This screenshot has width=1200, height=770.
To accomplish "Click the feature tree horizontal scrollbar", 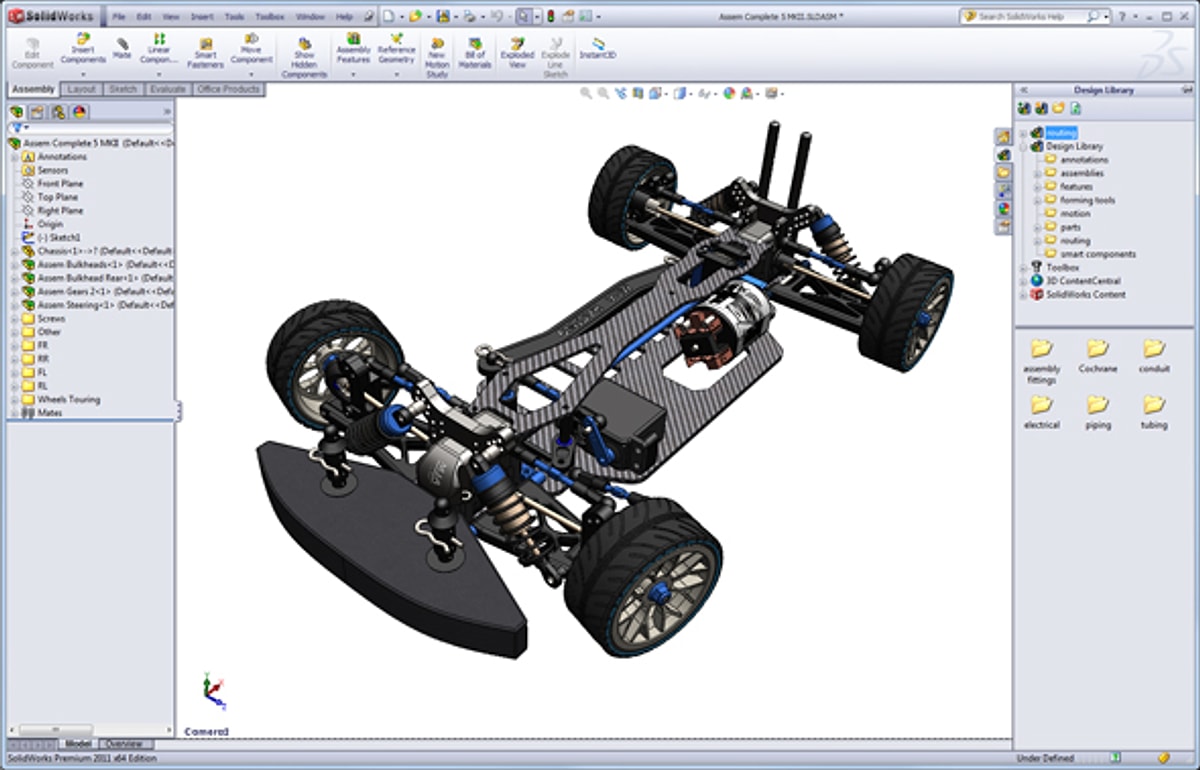I will (x=56, y=730).
